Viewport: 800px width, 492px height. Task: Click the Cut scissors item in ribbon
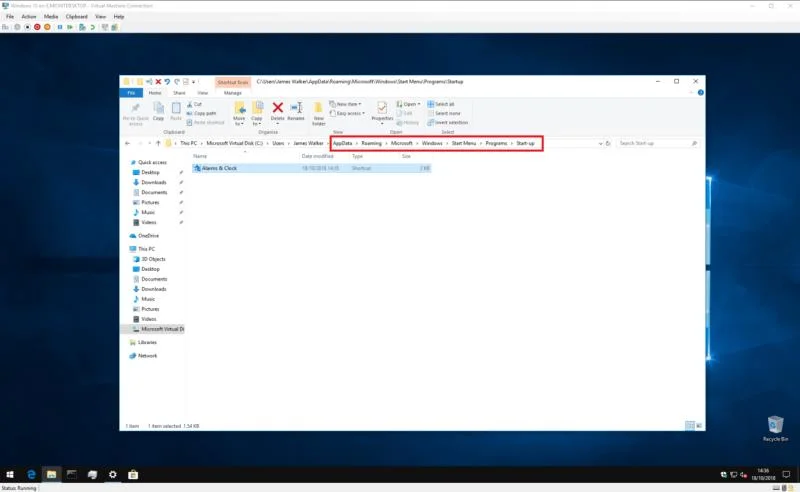194,104
